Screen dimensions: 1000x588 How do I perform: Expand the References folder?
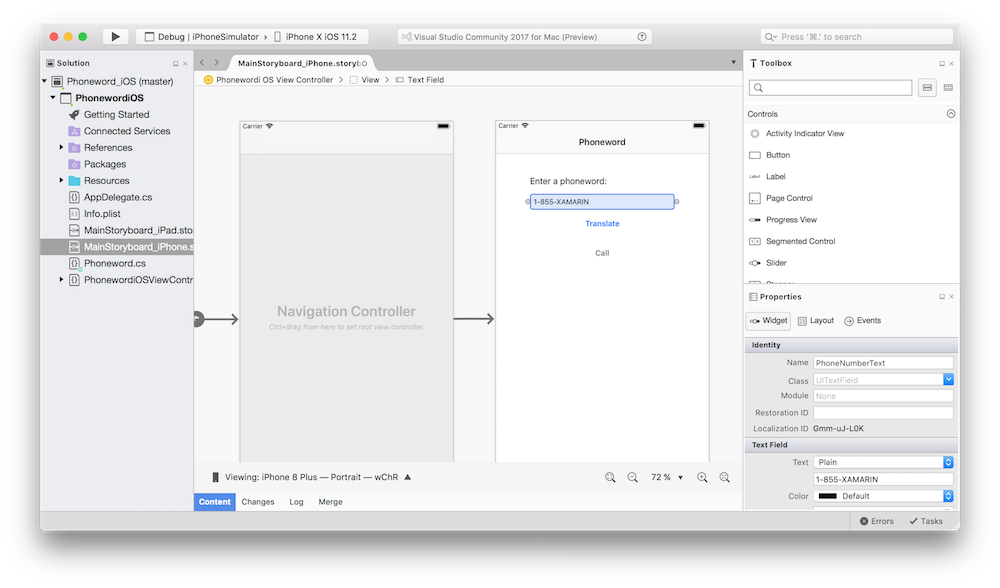tap(59, 147)
